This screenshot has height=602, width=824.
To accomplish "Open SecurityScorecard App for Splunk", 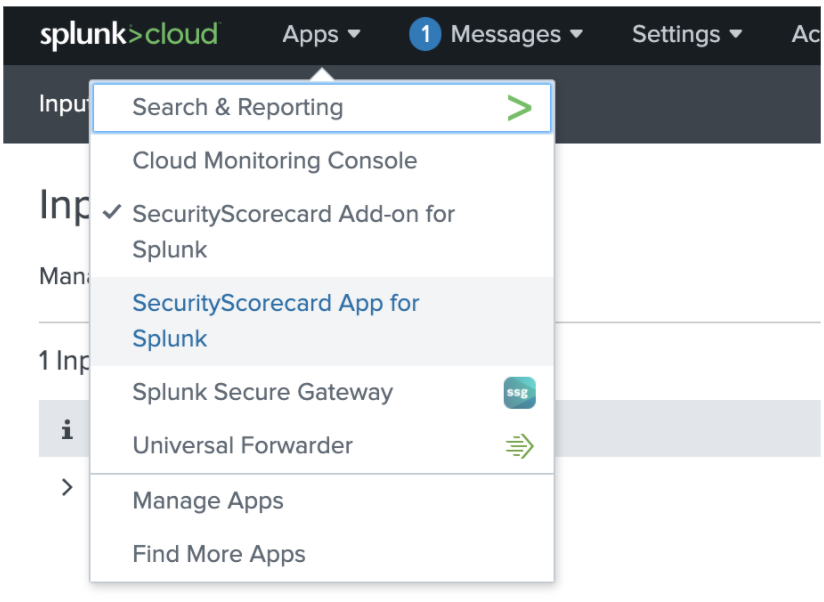I will pyautogui.click(x=322, y=321).
